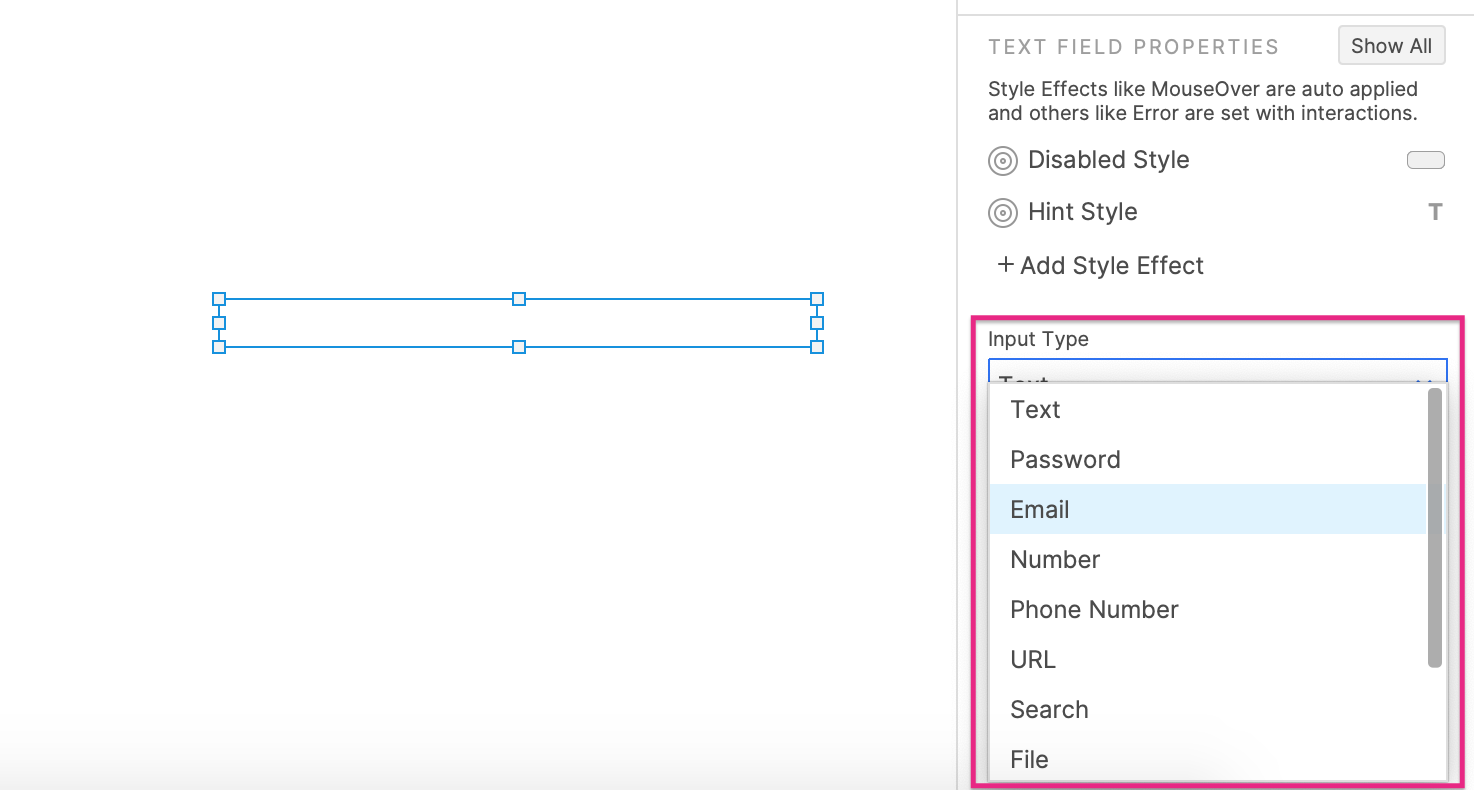Open the Disabled Style shape preview icon
1474x790 pixels.
coord(1425,160)
